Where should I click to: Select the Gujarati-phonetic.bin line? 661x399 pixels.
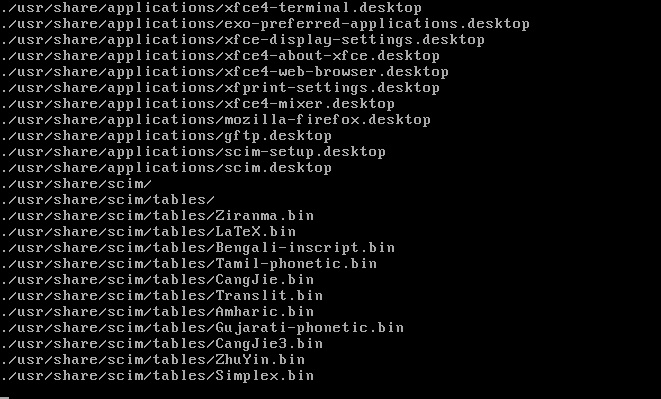click(x=202, y=329)
